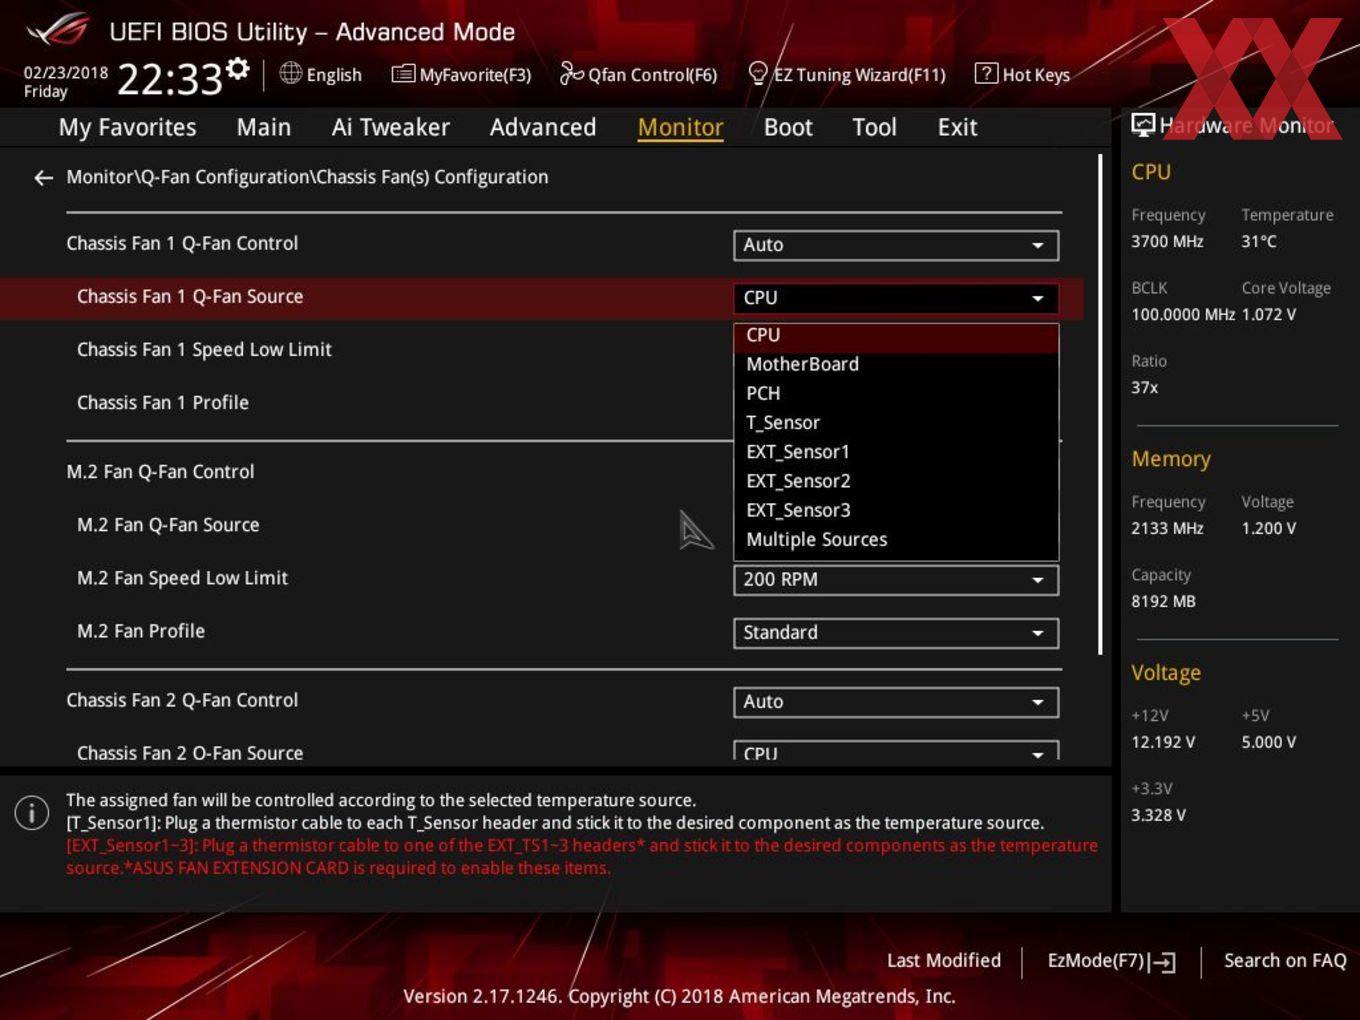Click Last Modified
Image resolution: width=1360 pixels, height=1020 pixels.
[944, 960]
